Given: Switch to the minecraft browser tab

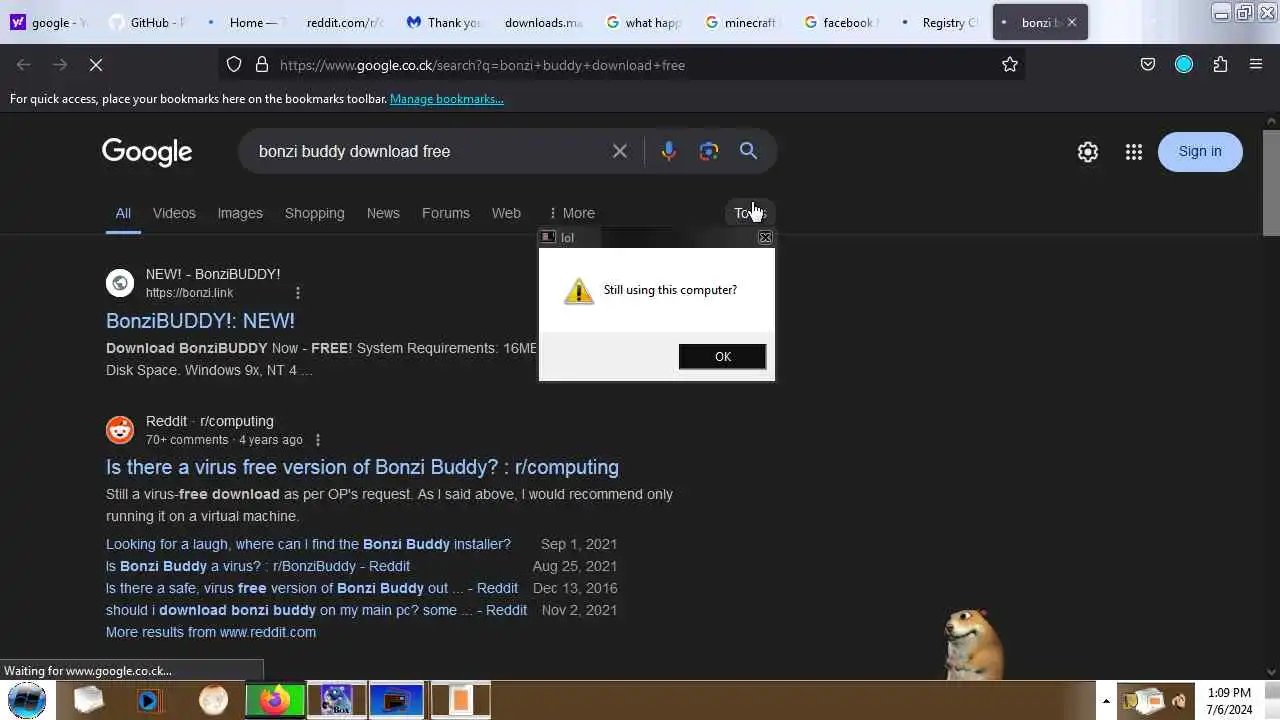Looking at the screenshot, I should click(x=741, y=22).
